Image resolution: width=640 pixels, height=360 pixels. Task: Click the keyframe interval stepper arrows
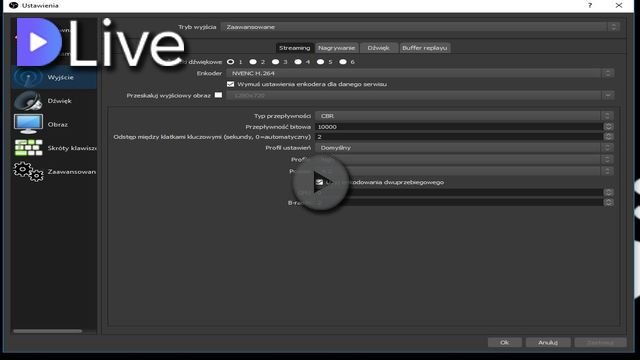(x=609, y=137)
